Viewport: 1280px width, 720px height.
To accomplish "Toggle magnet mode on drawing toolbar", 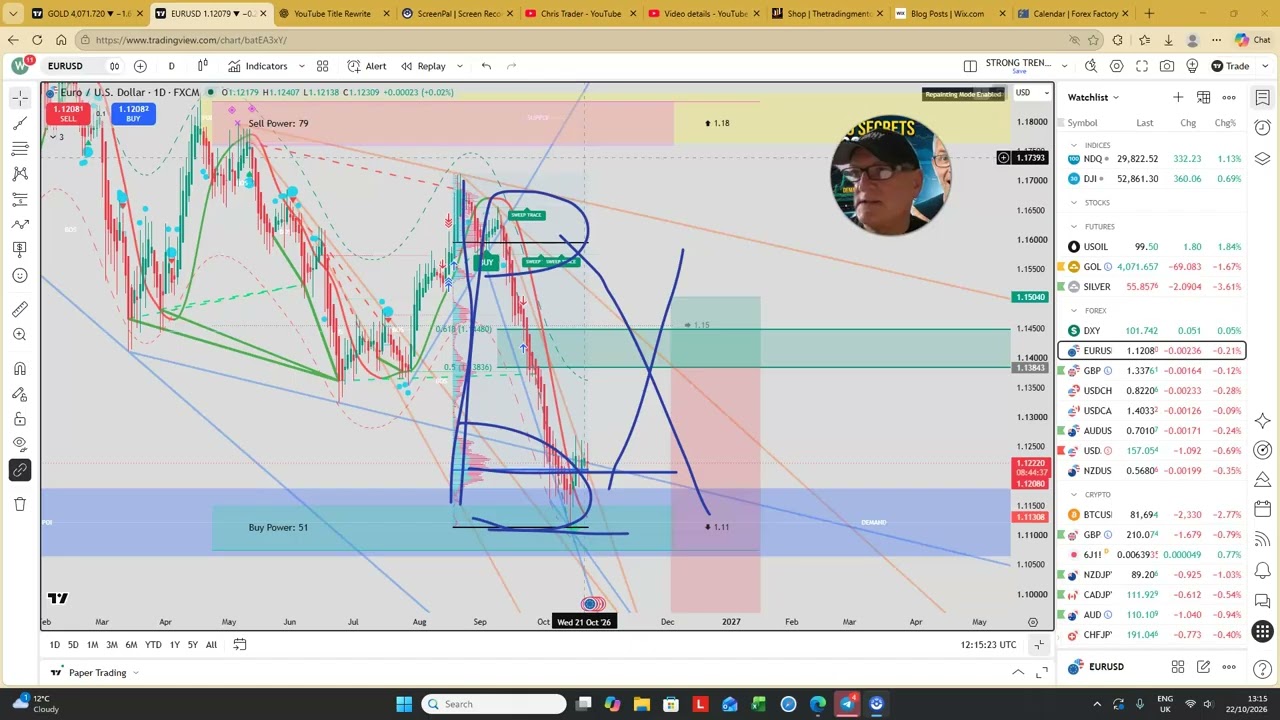I will click(20, 368).
